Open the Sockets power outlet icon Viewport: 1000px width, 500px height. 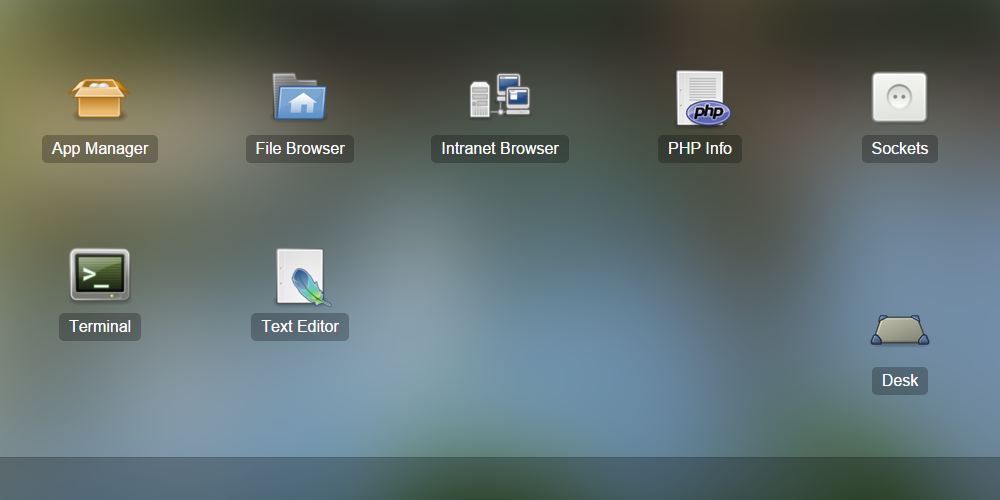899,97
